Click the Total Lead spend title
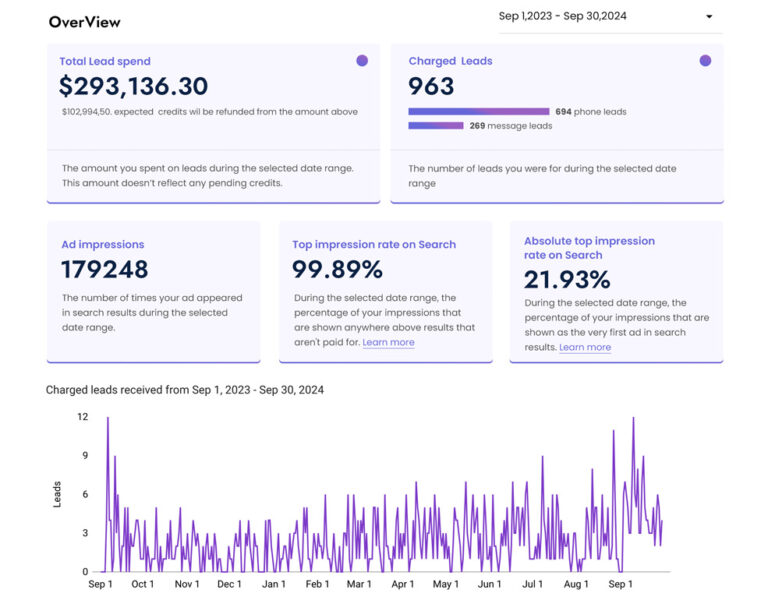The height and width of the screenshot is (611, 768). pos(105,61)
